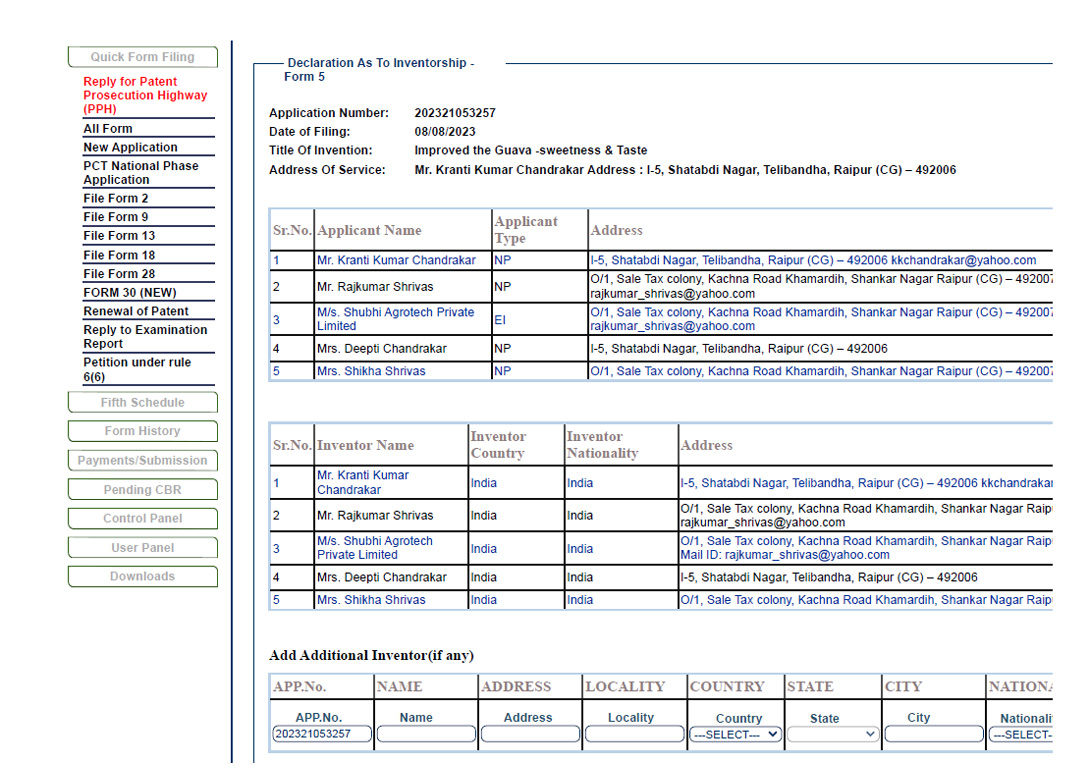Screen dimensions: 1090x771
Task: Go to File Form 2
Action: coord(115,198)
